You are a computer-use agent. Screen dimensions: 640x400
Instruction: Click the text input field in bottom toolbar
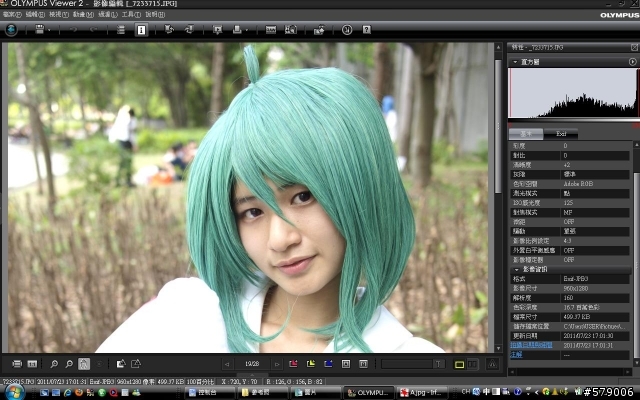[x=407, y=364]
